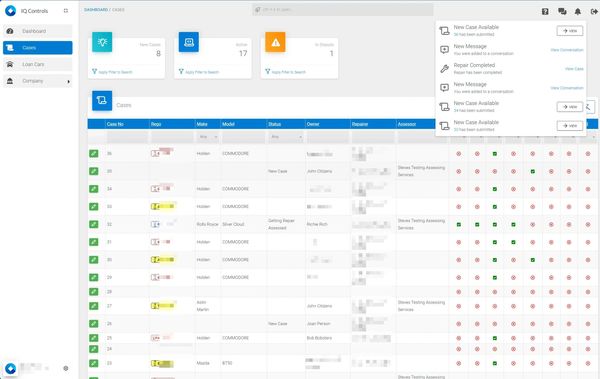Open Company in sidebar menu

[x=38, y=81]
